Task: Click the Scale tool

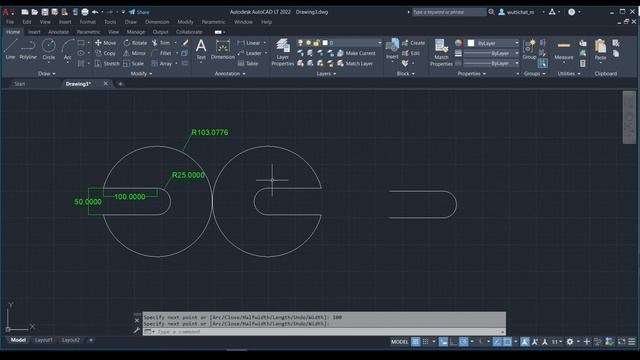Action: (x=133, y=64)
